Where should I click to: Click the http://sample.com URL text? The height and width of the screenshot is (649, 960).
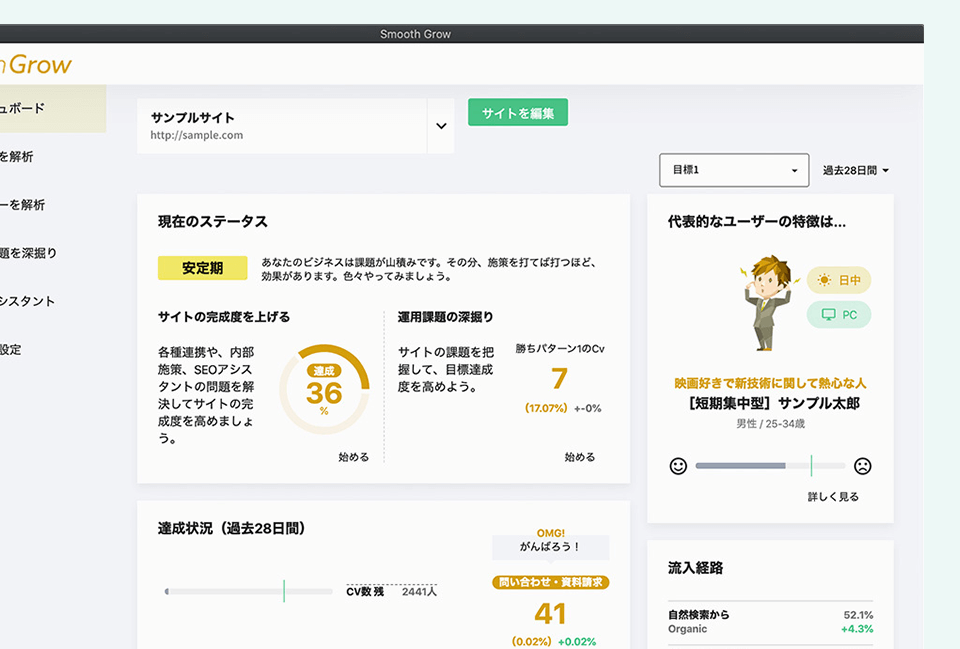(197, 135)
